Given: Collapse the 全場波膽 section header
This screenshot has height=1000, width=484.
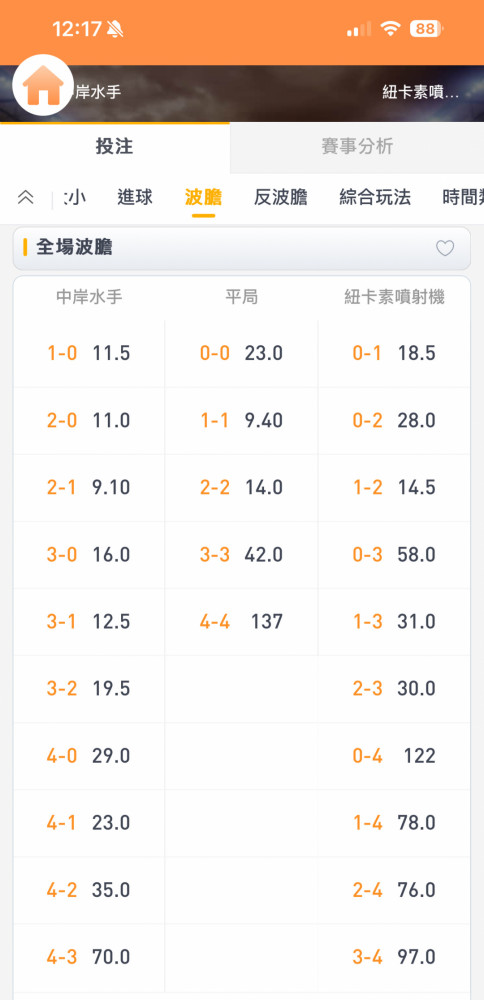Looking at the screenshot, I should pyautogui.click(x=242, y=248).
